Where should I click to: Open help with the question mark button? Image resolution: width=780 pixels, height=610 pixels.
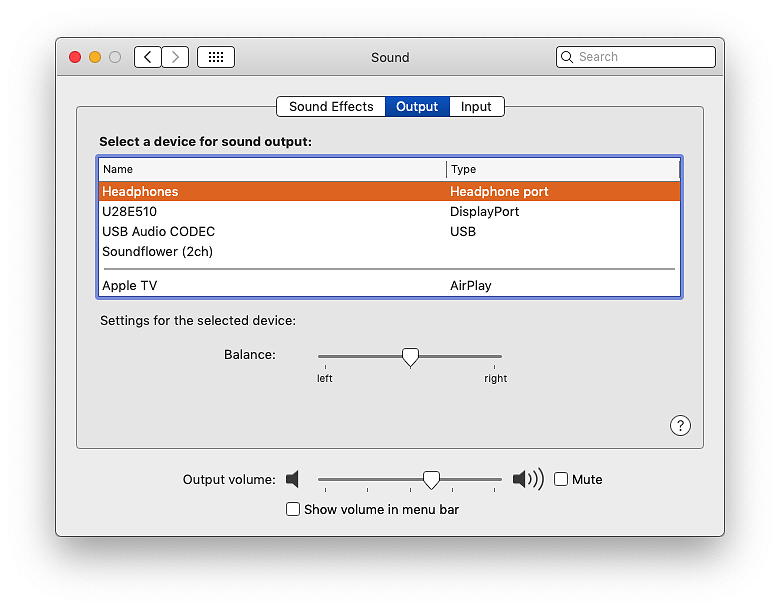coord(680,426)
